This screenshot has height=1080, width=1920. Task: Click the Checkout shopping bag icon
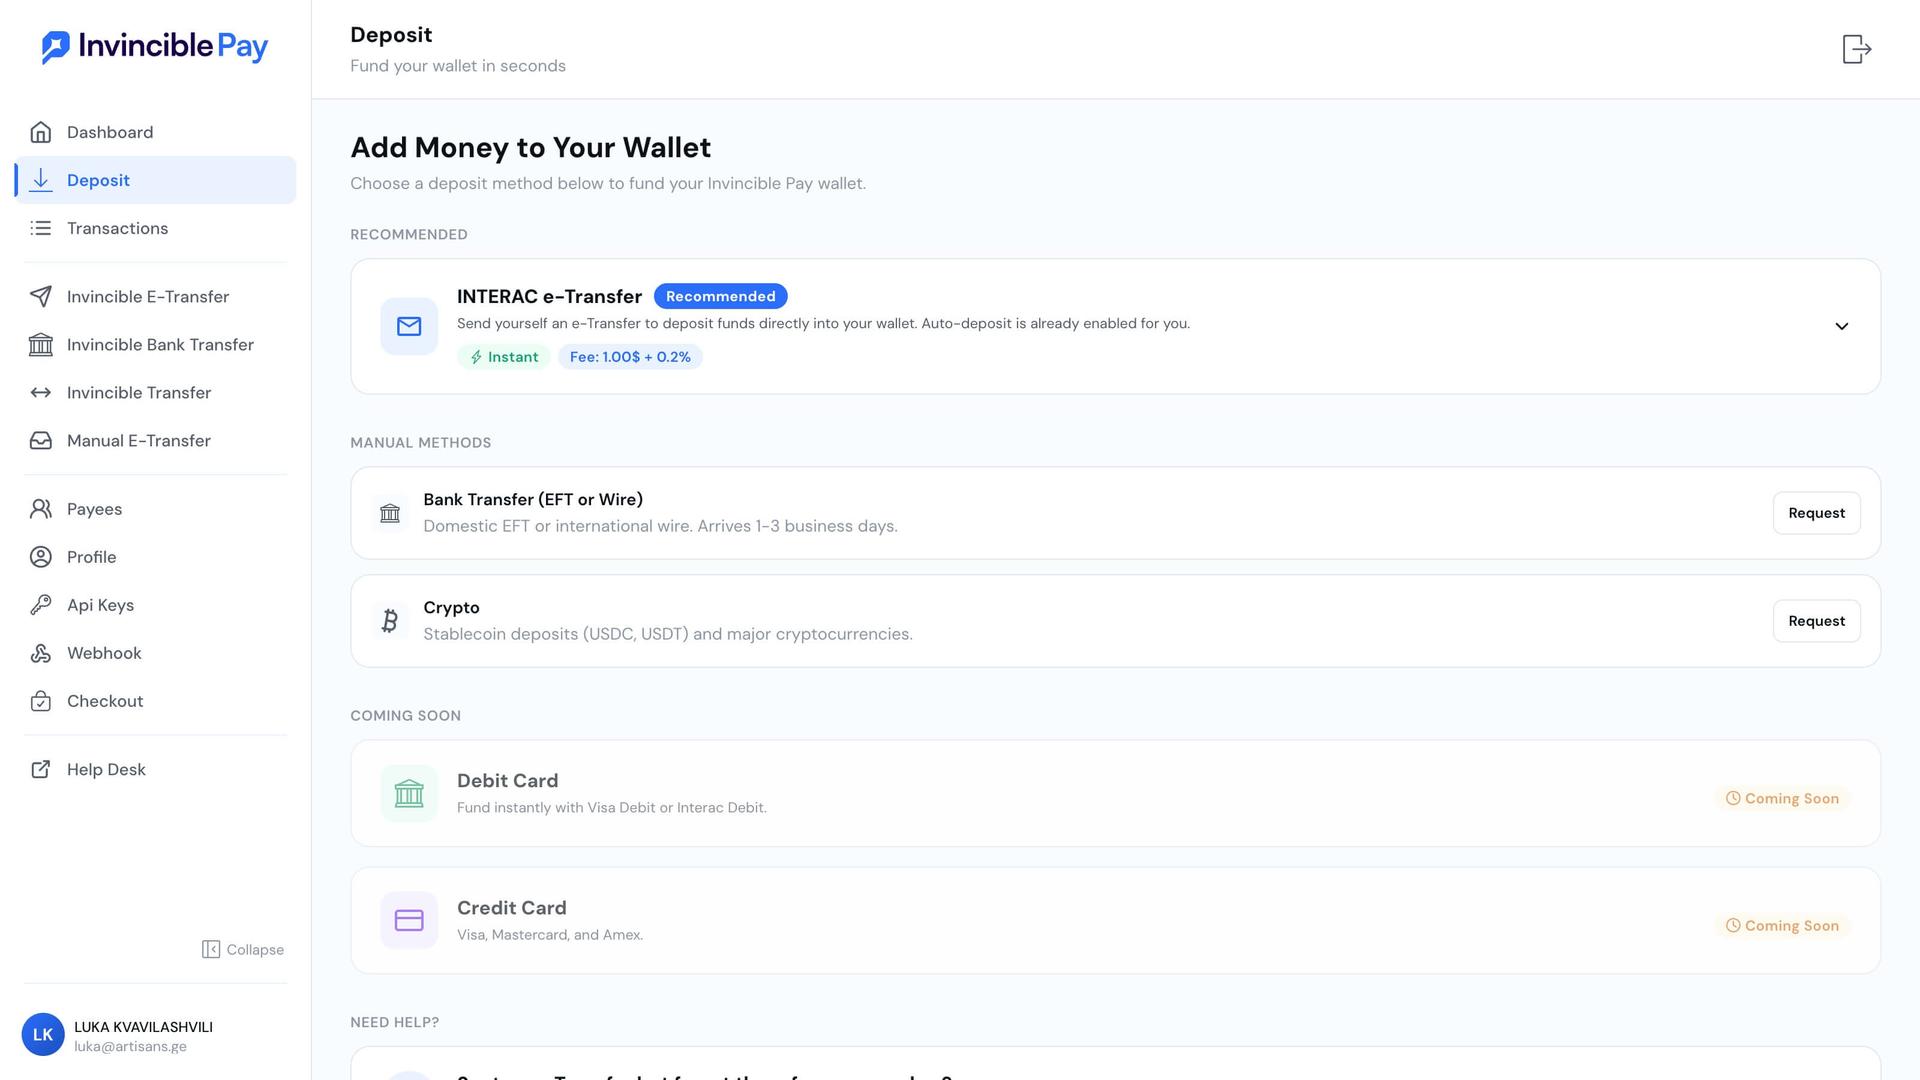pos(41,701)
